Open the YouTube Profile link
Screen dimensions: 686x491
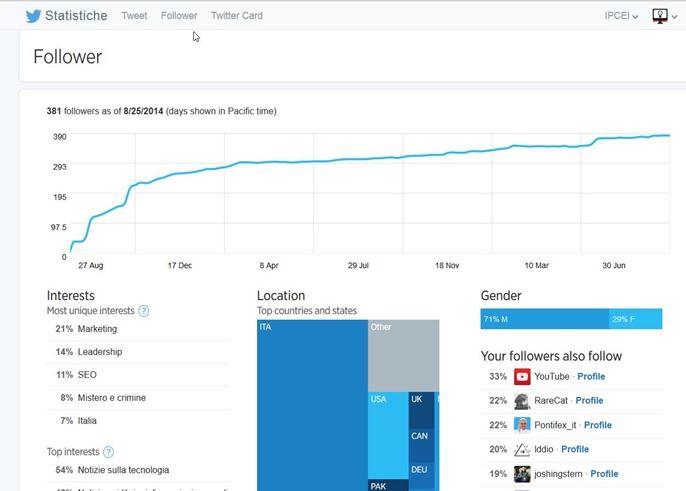tap(591, 376)
